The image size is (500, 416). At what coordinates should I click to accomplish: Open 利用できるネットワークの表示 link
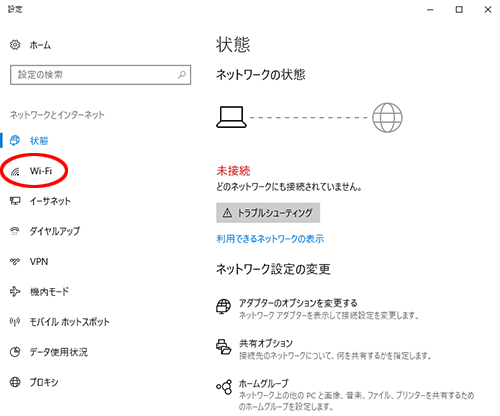click(x=270, y=239)
